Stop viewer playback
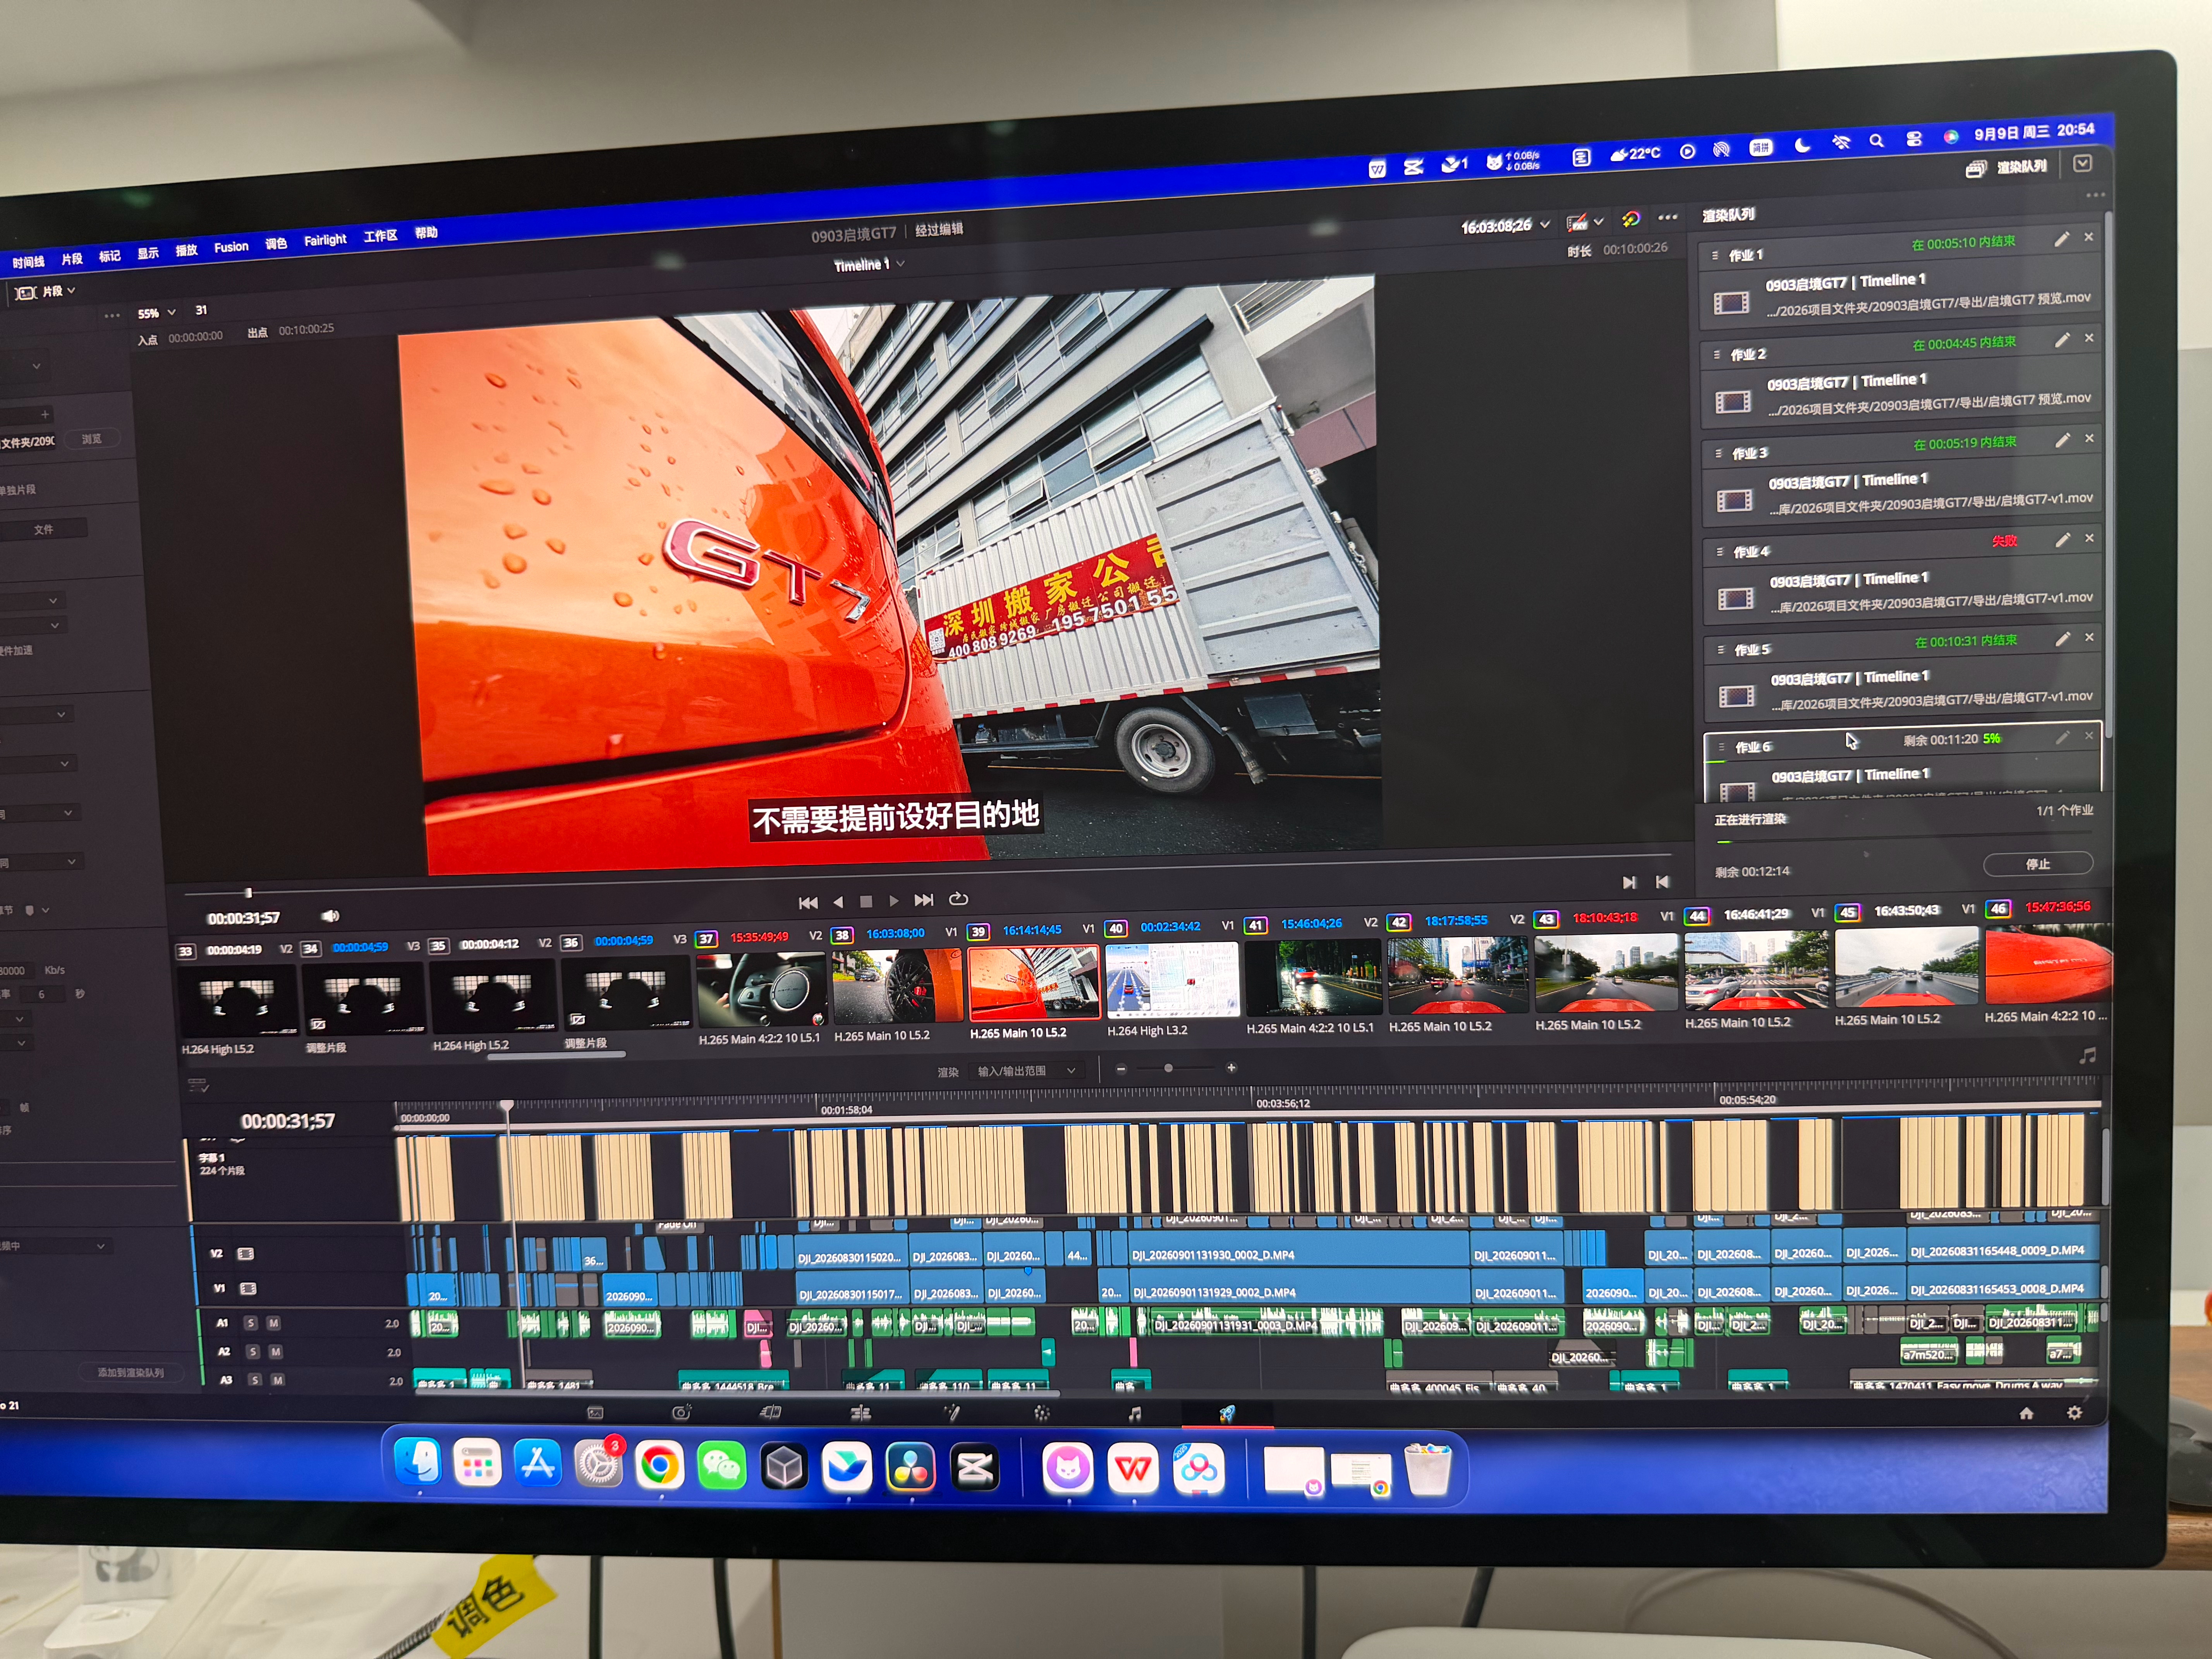The height and width of the screenshot is (1659, 2212). point(866,901)
